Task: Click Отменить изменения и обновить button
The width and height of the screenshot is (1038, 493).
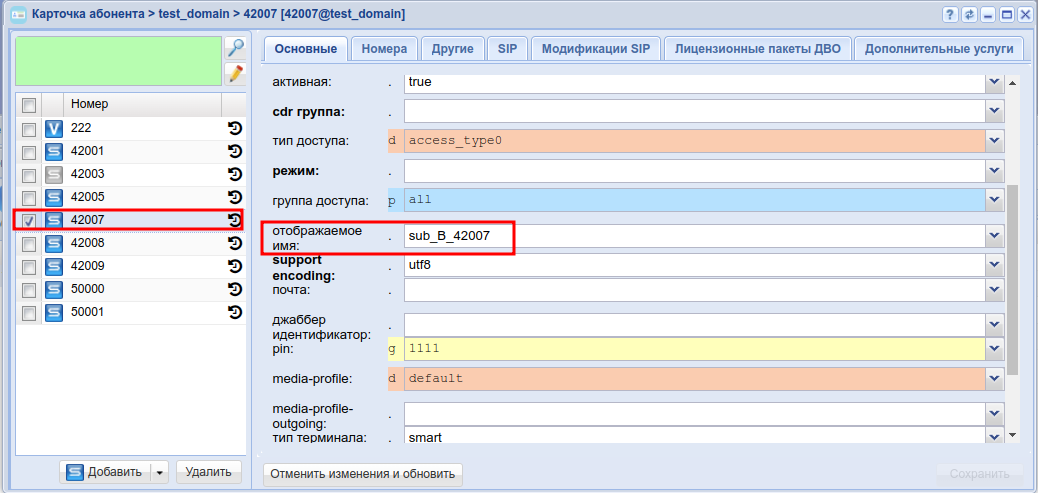Action: 362,474
